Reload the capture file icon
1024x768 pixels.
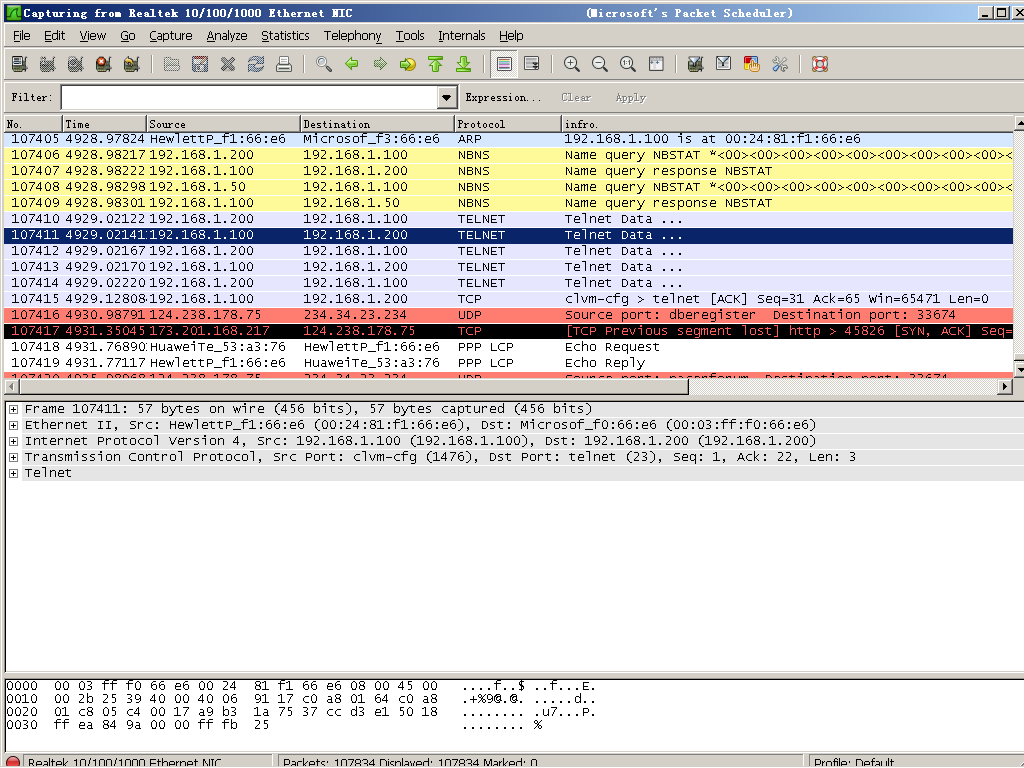[256, 64]
